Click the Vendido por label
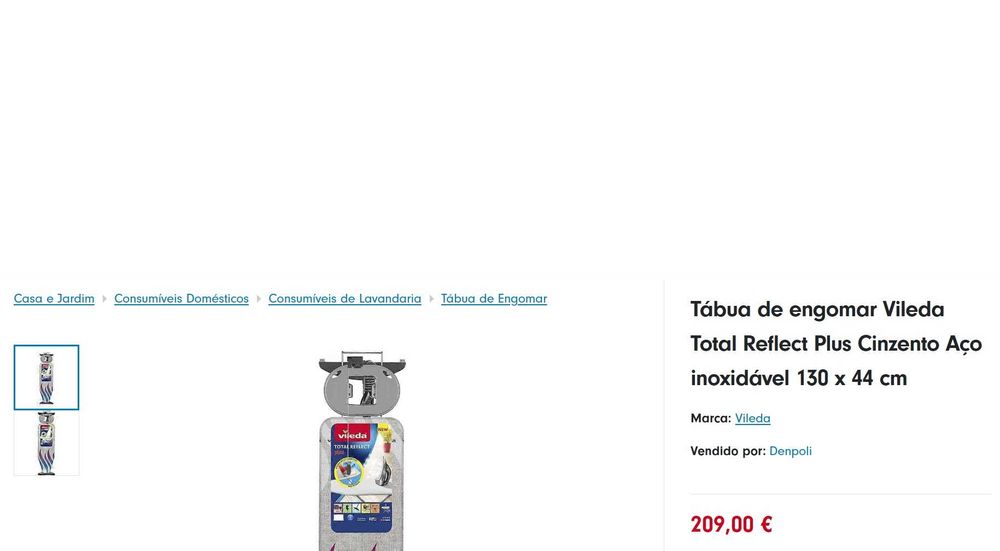Viewport: 1000px width, 551px height. 728,451
